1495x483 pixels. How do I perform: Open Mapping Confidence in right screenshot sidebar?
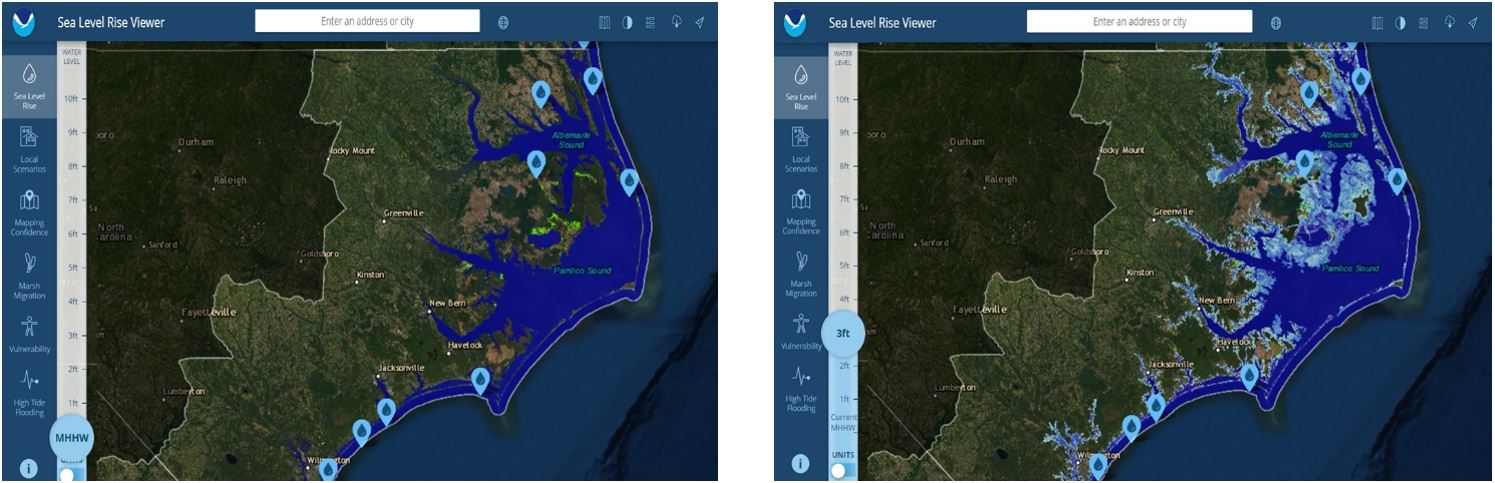[x=801, y=212]
